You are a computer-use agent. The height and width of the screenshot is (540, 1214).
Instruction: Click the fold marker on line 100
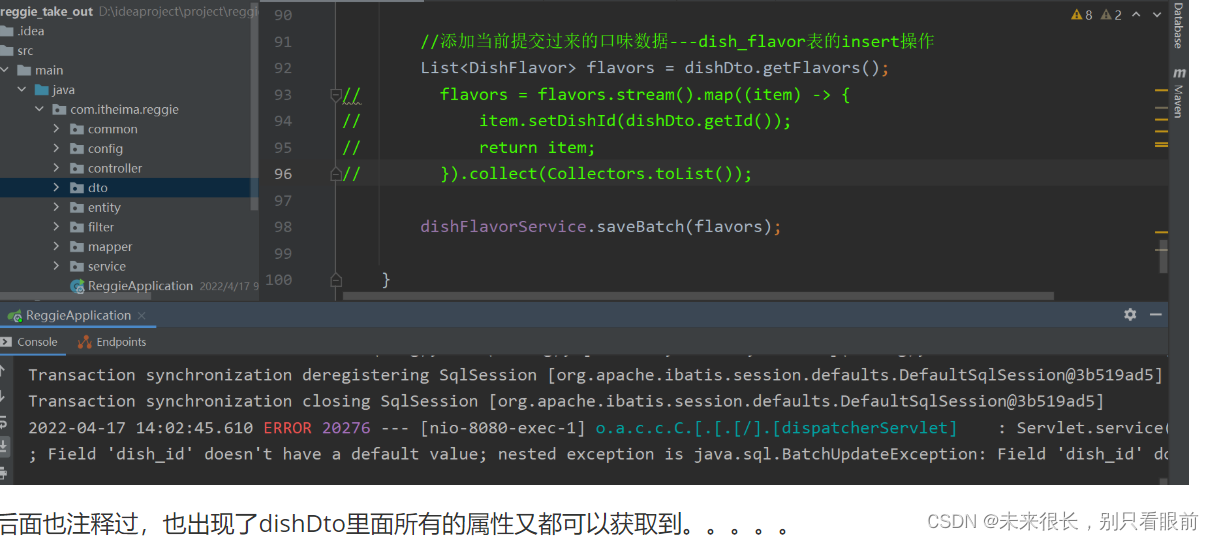coord(336,280)
